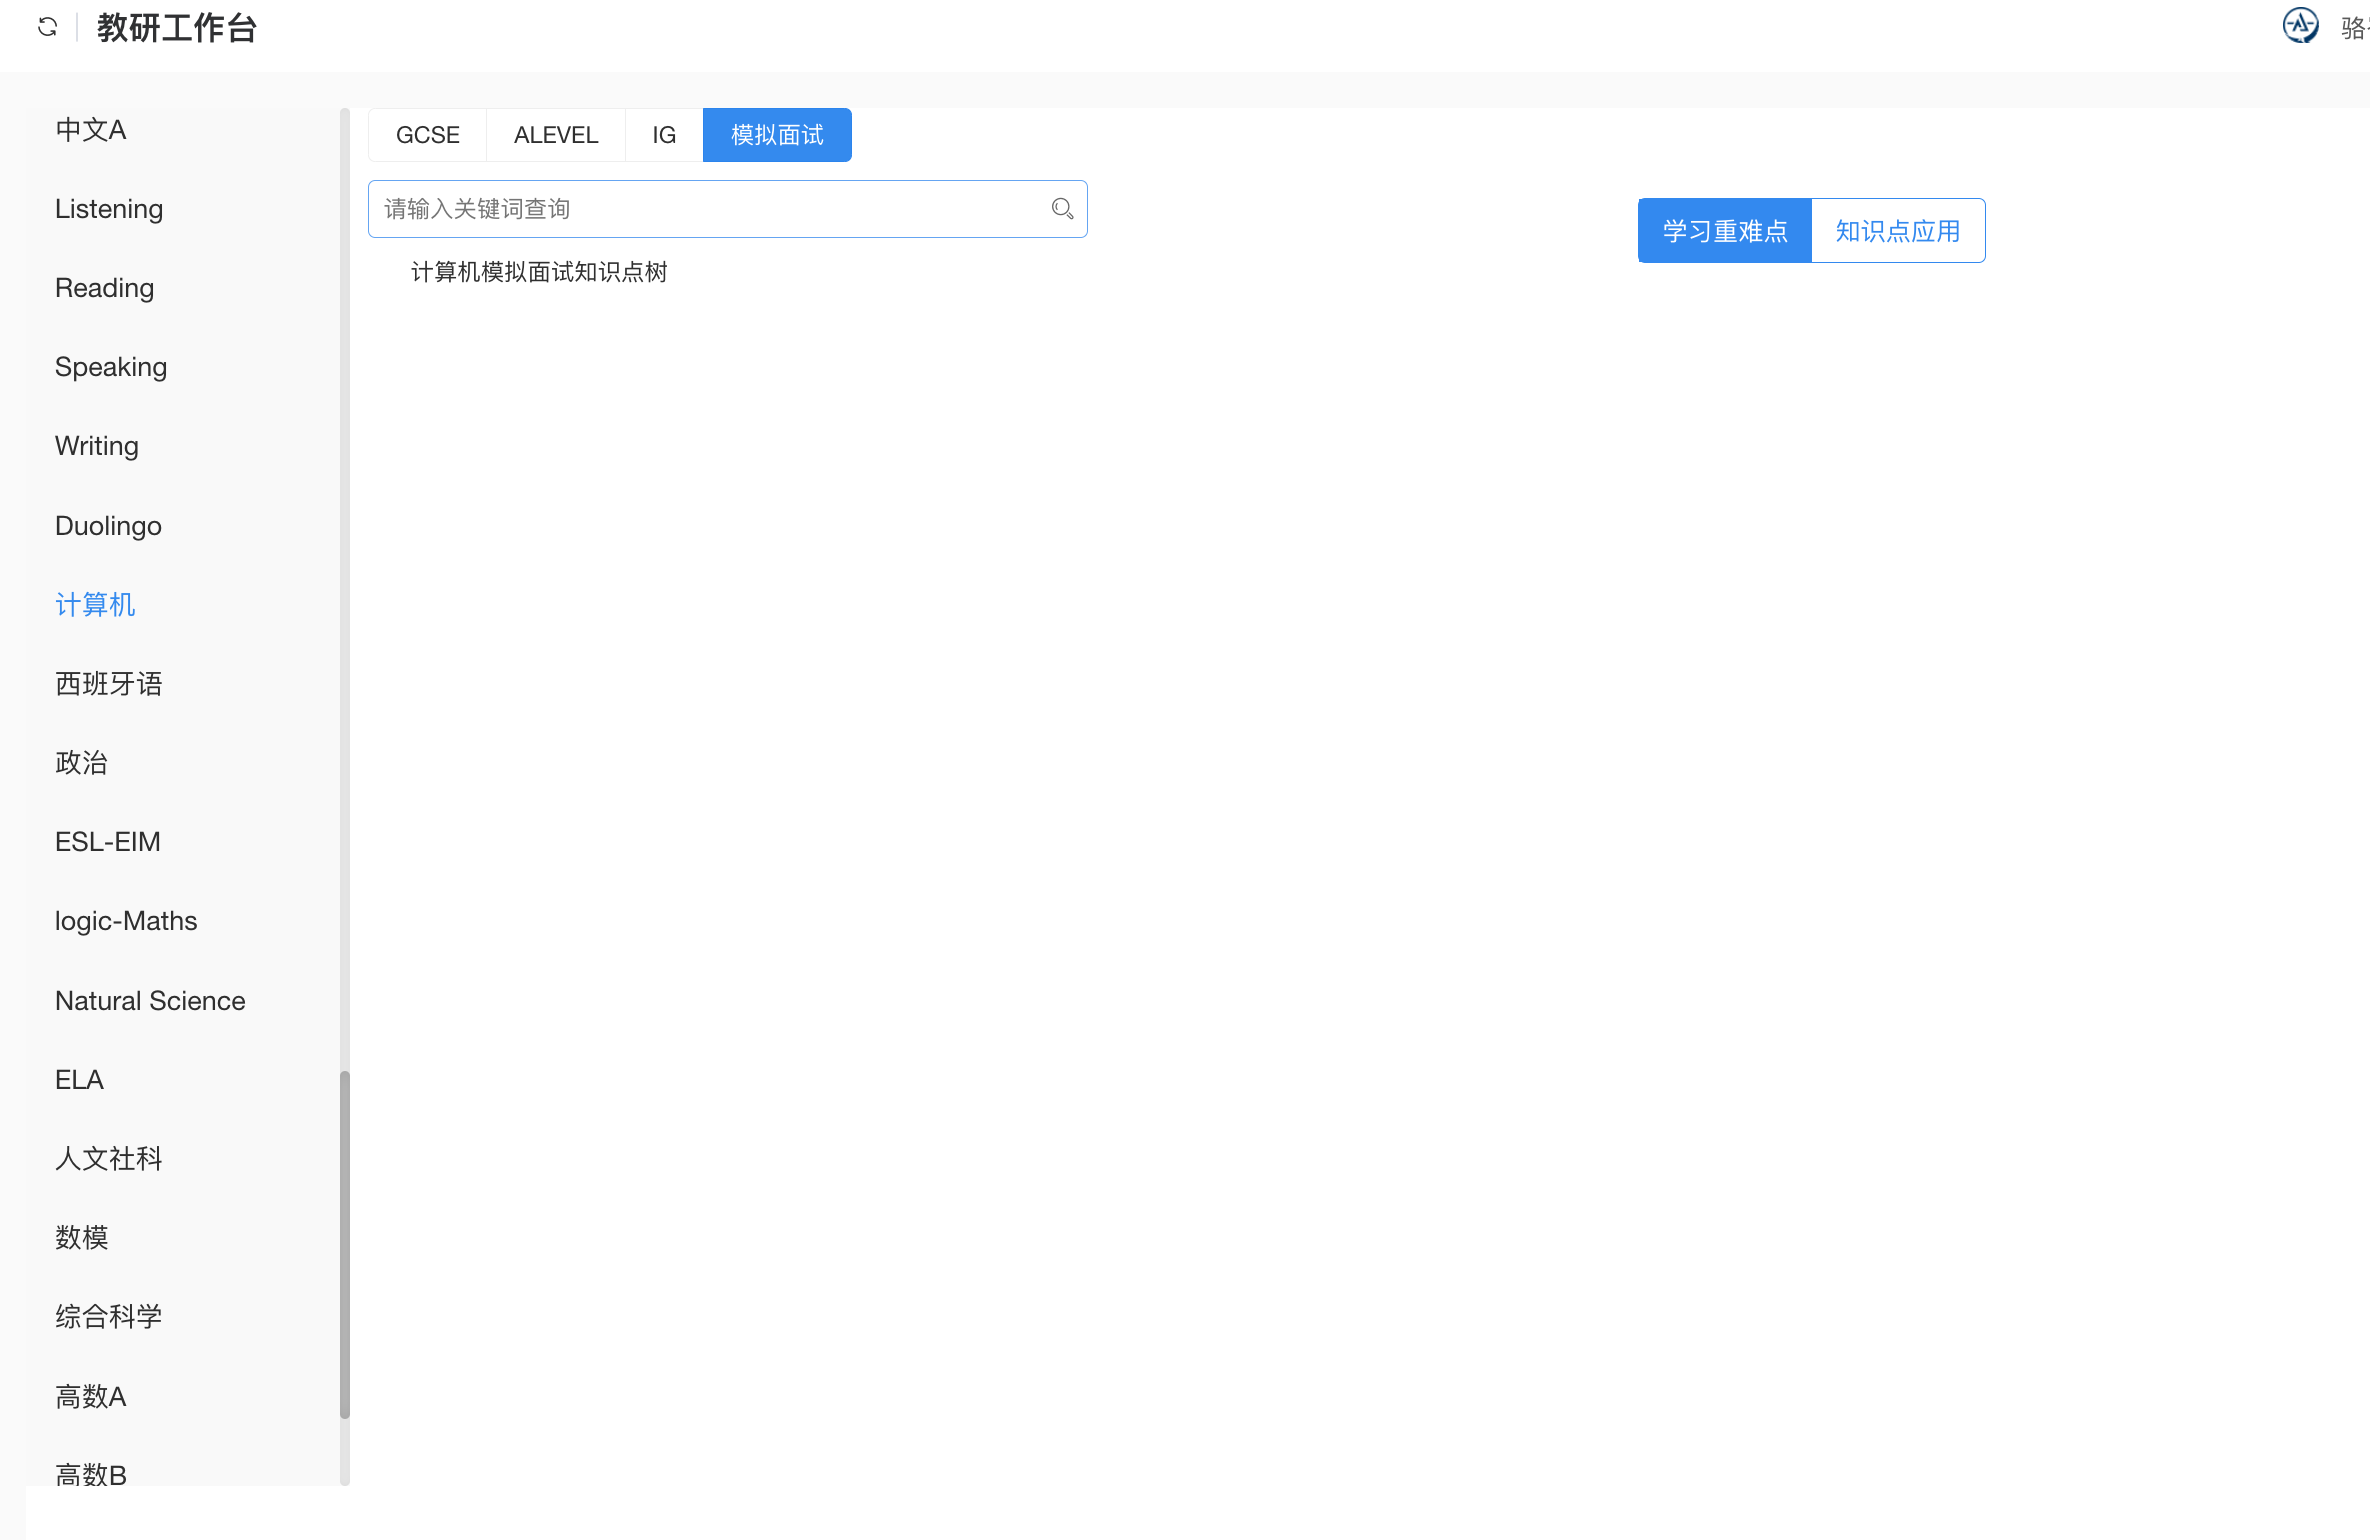Select the 模拟面试 tab

point(777,135)
